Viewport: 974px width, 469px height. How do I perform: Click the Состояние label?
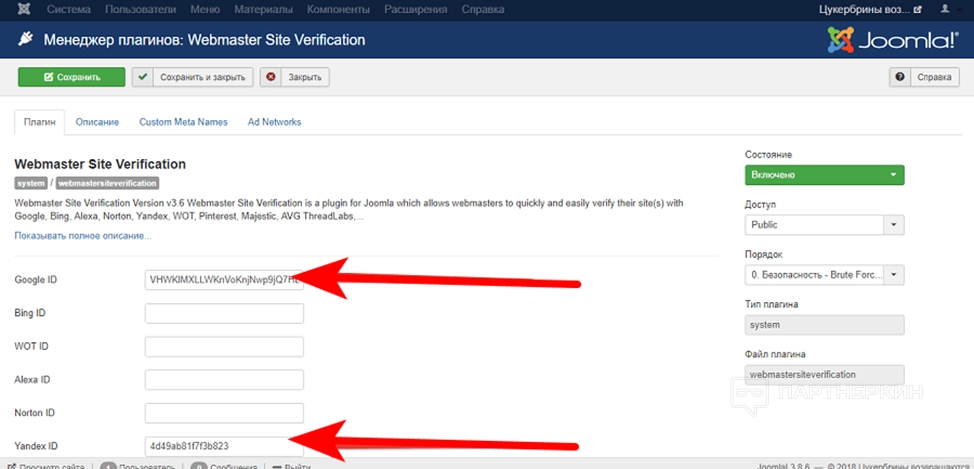coord(768,155)
